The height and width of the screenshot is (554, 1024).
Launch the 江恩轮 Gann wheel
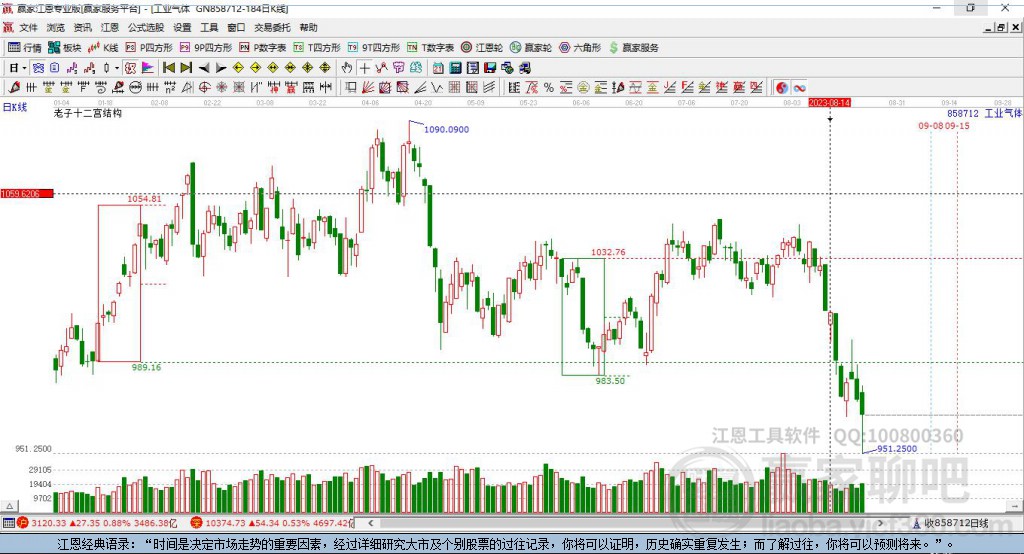(482, 48)
